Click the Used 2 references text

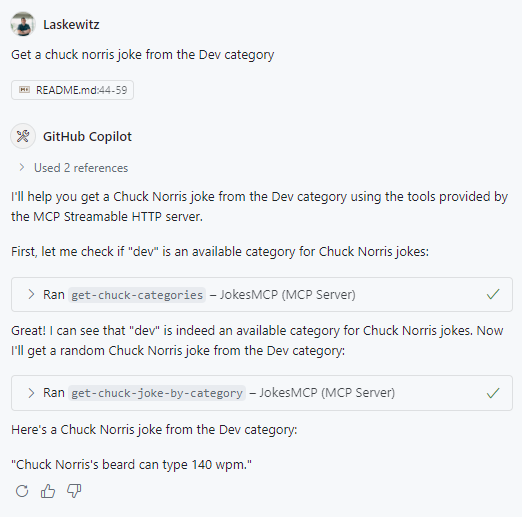tap(81, 168)
